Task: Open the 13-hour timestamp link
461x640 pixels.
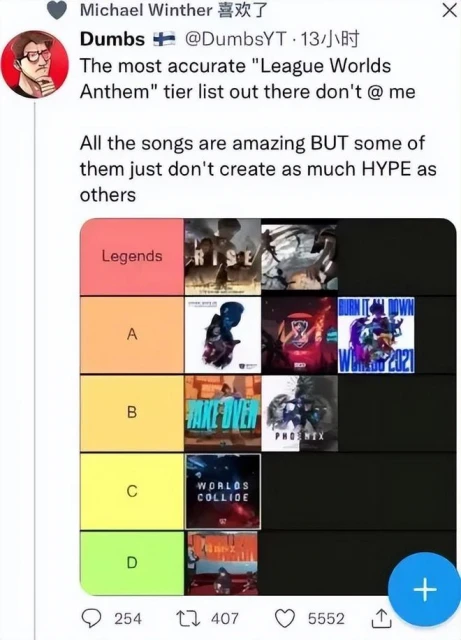Action: tap(330, 39)
